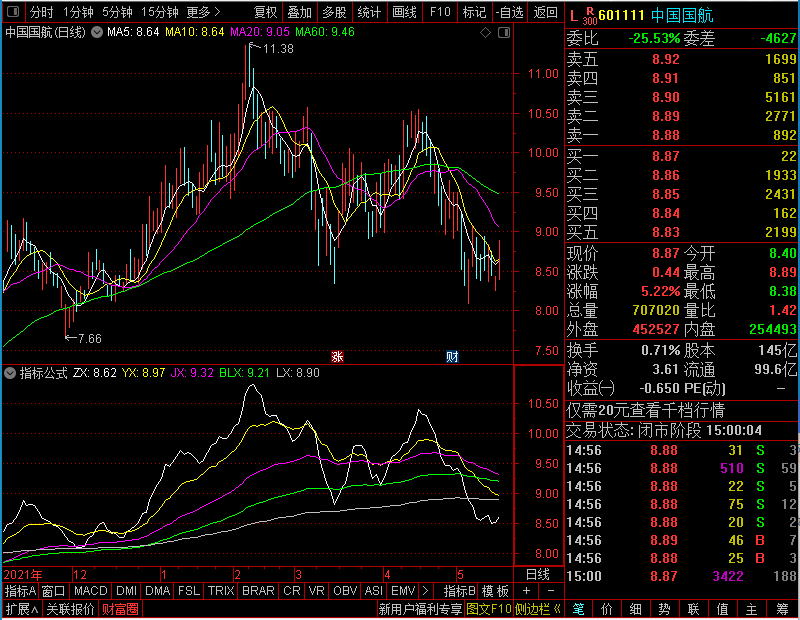Screen dimensions: 800x620
Task: Select the 势 trend tab
Action: [664, 609]
